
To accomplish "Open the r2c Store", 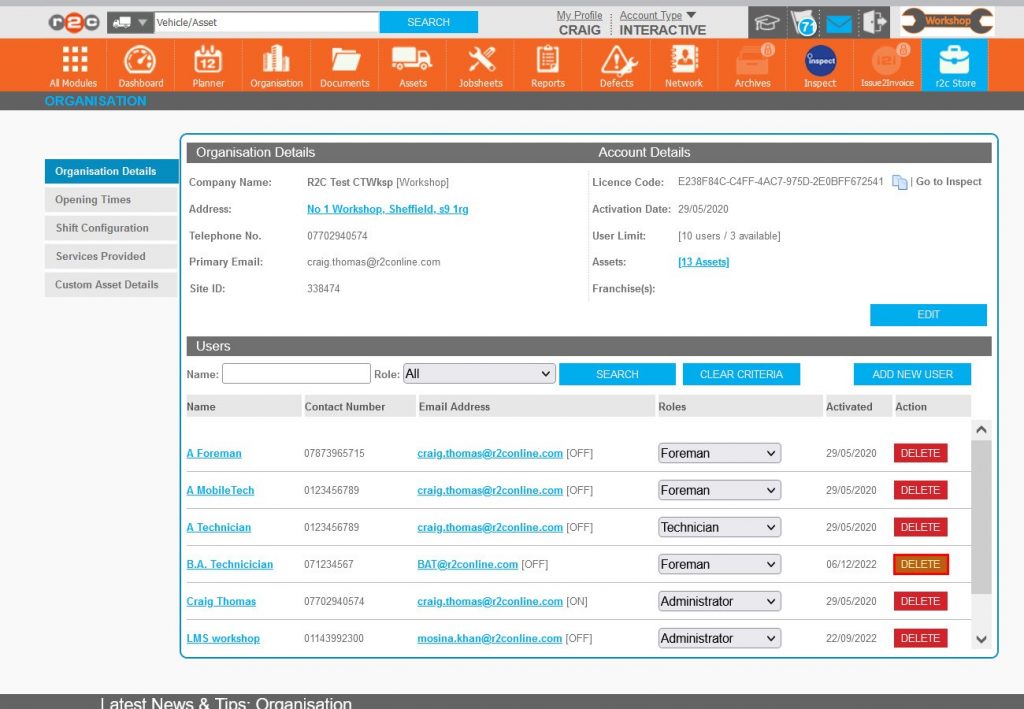I will tap(954, 64).
